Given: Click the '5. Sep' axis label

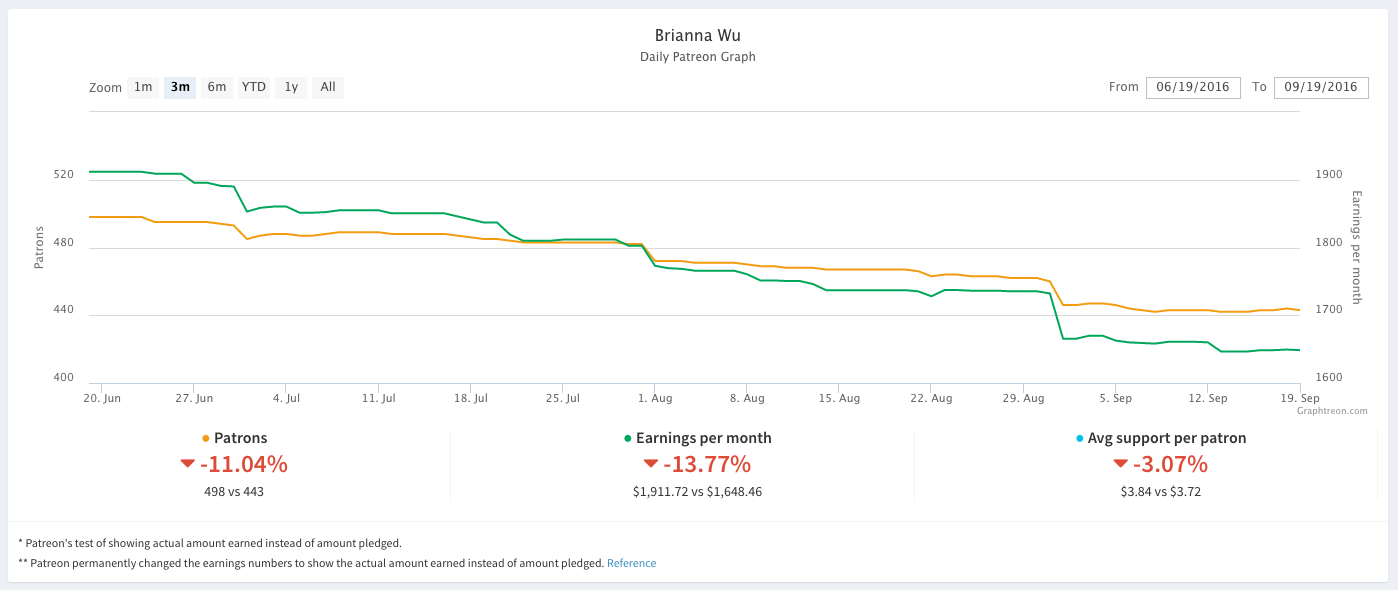Looking at the screenshot, I should 1115,398.
